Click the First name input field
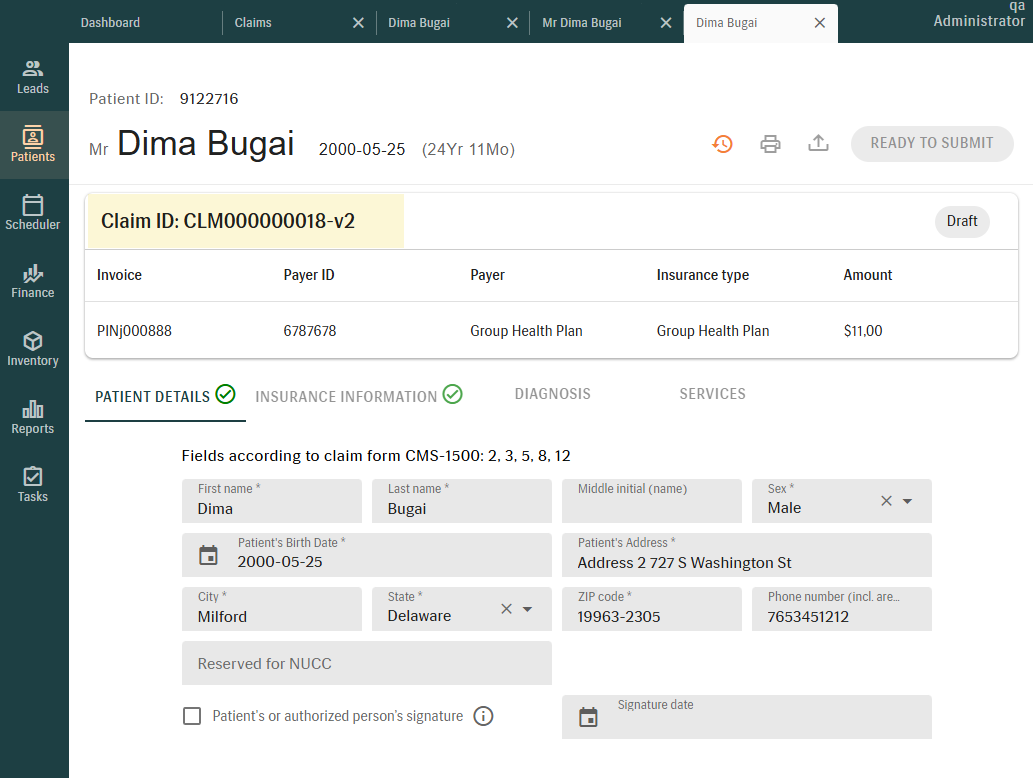Screen dimensions: 1033x778 click(x=271, y=501)
